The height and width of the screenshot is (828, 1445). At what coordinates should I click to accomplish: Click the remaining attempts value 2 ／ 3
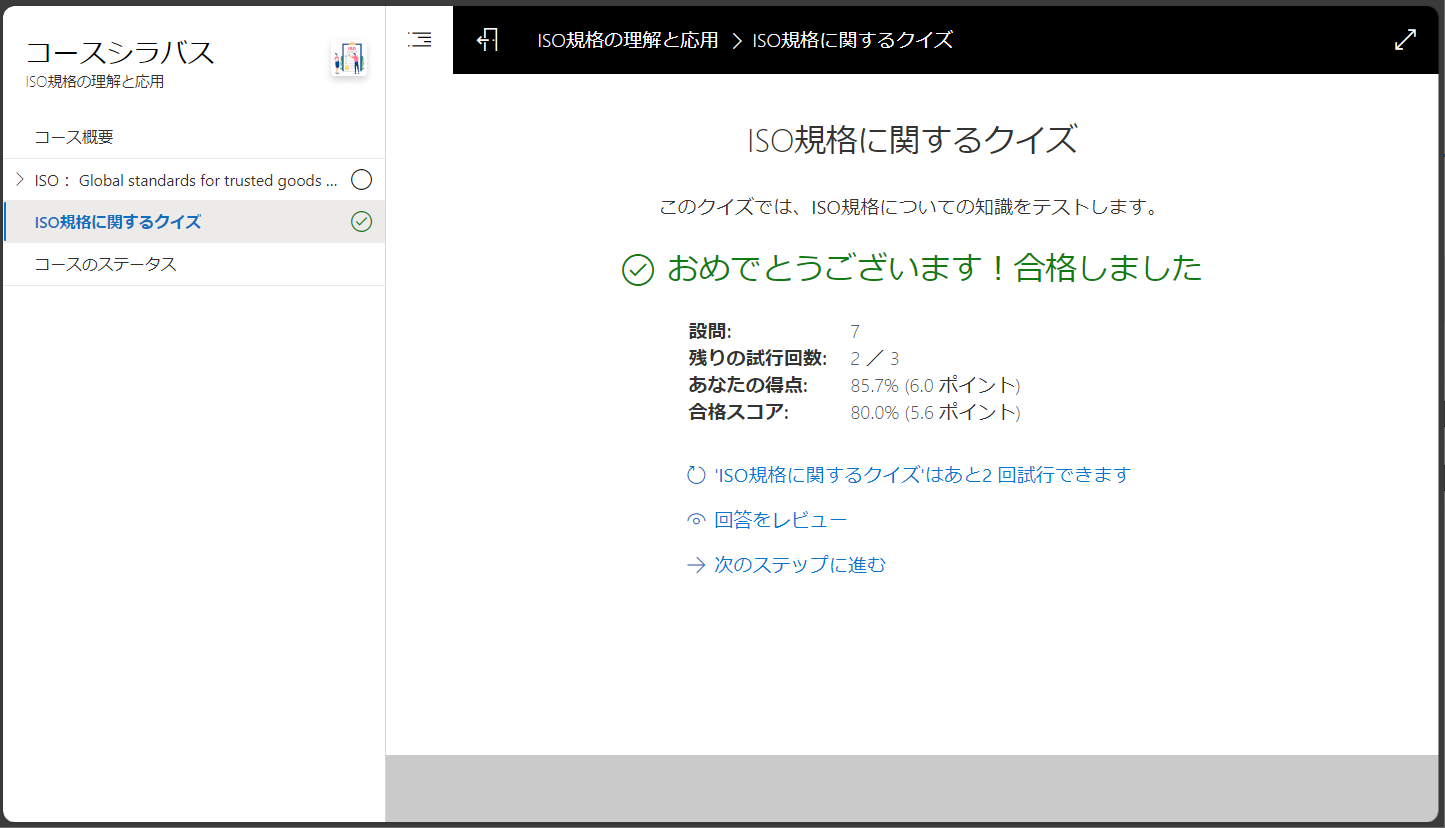pyautogui.click(x=875, y=359)
